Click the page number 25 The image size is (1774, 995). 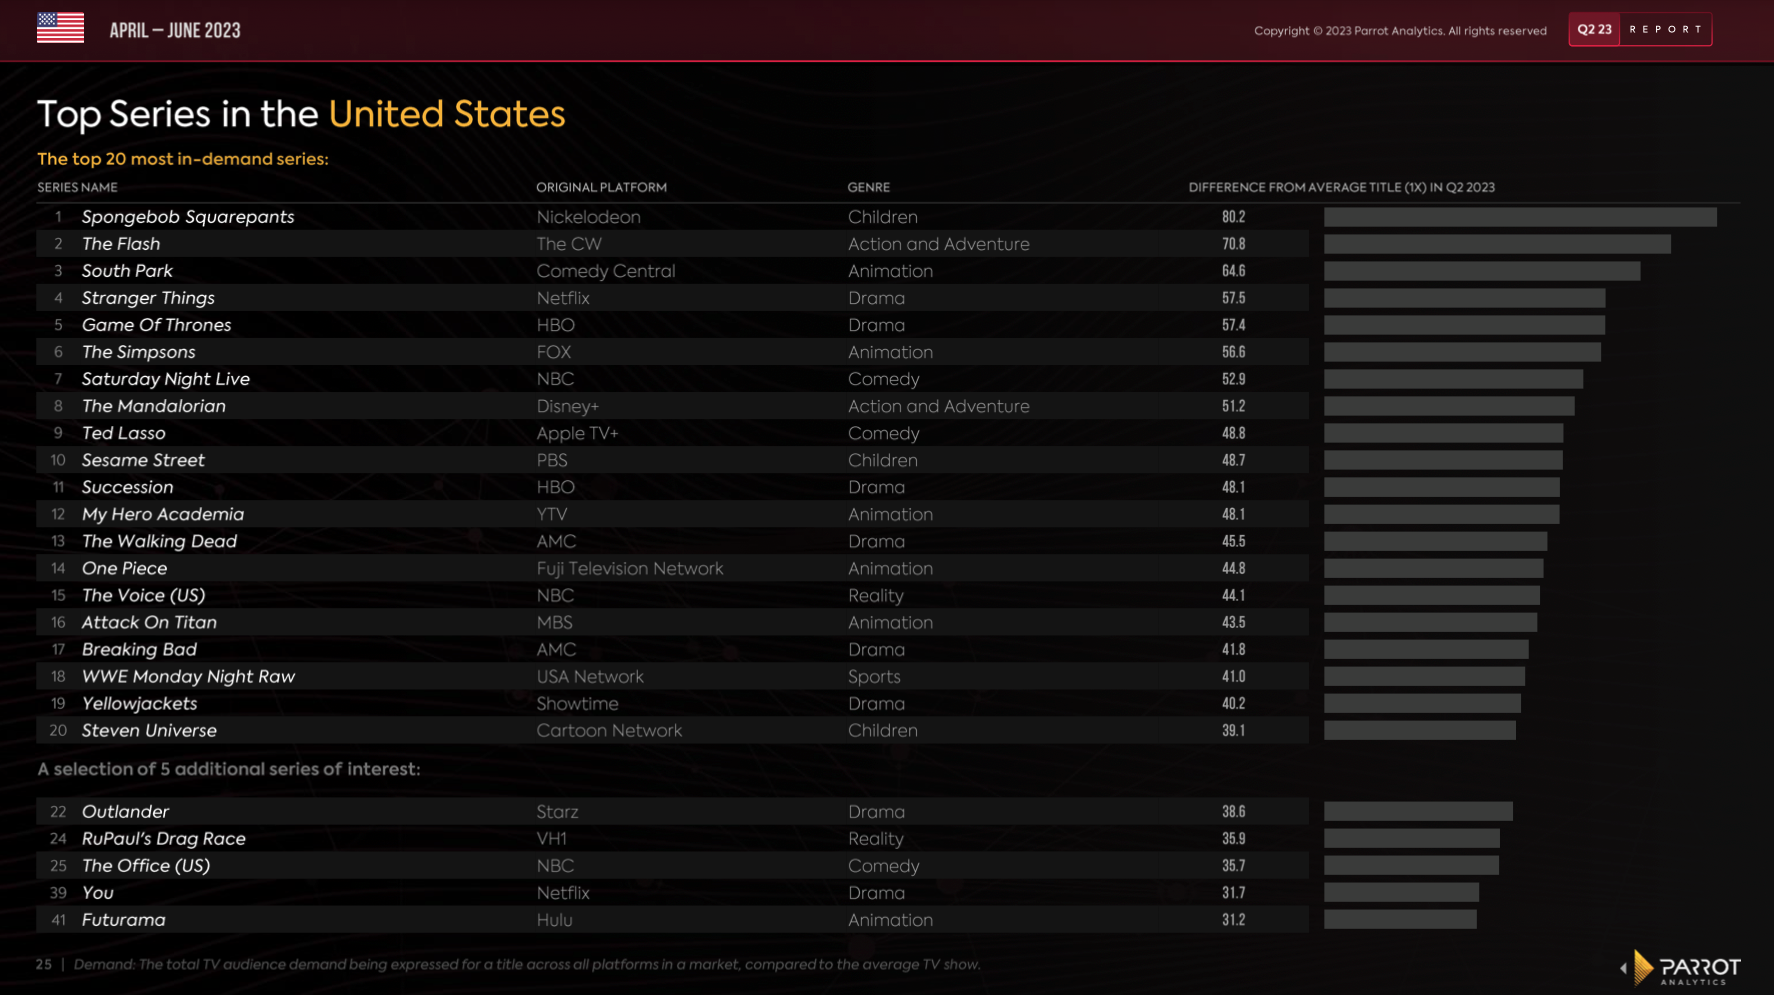43,965
